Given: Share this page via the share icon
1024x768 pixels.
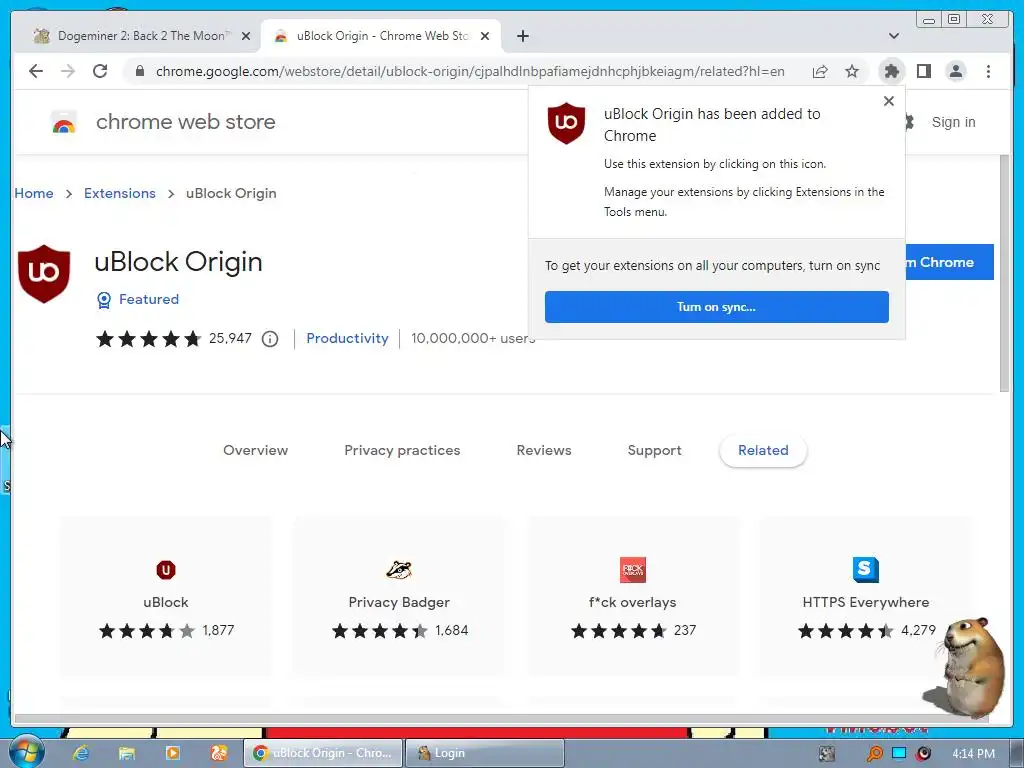Looking at the screenshot, I should tap(820, 71).
